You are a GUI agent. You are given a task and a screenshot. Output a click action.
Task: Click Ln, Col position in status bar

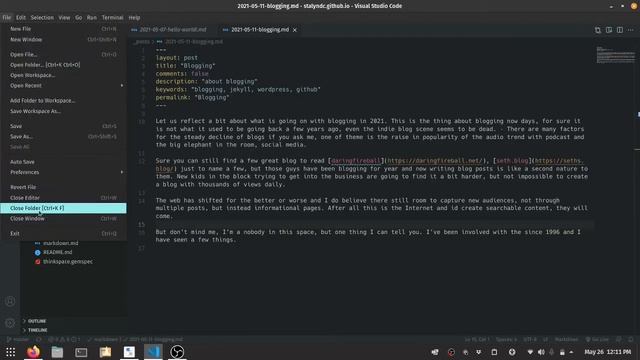pyautogui.click(x=477, y=340)
